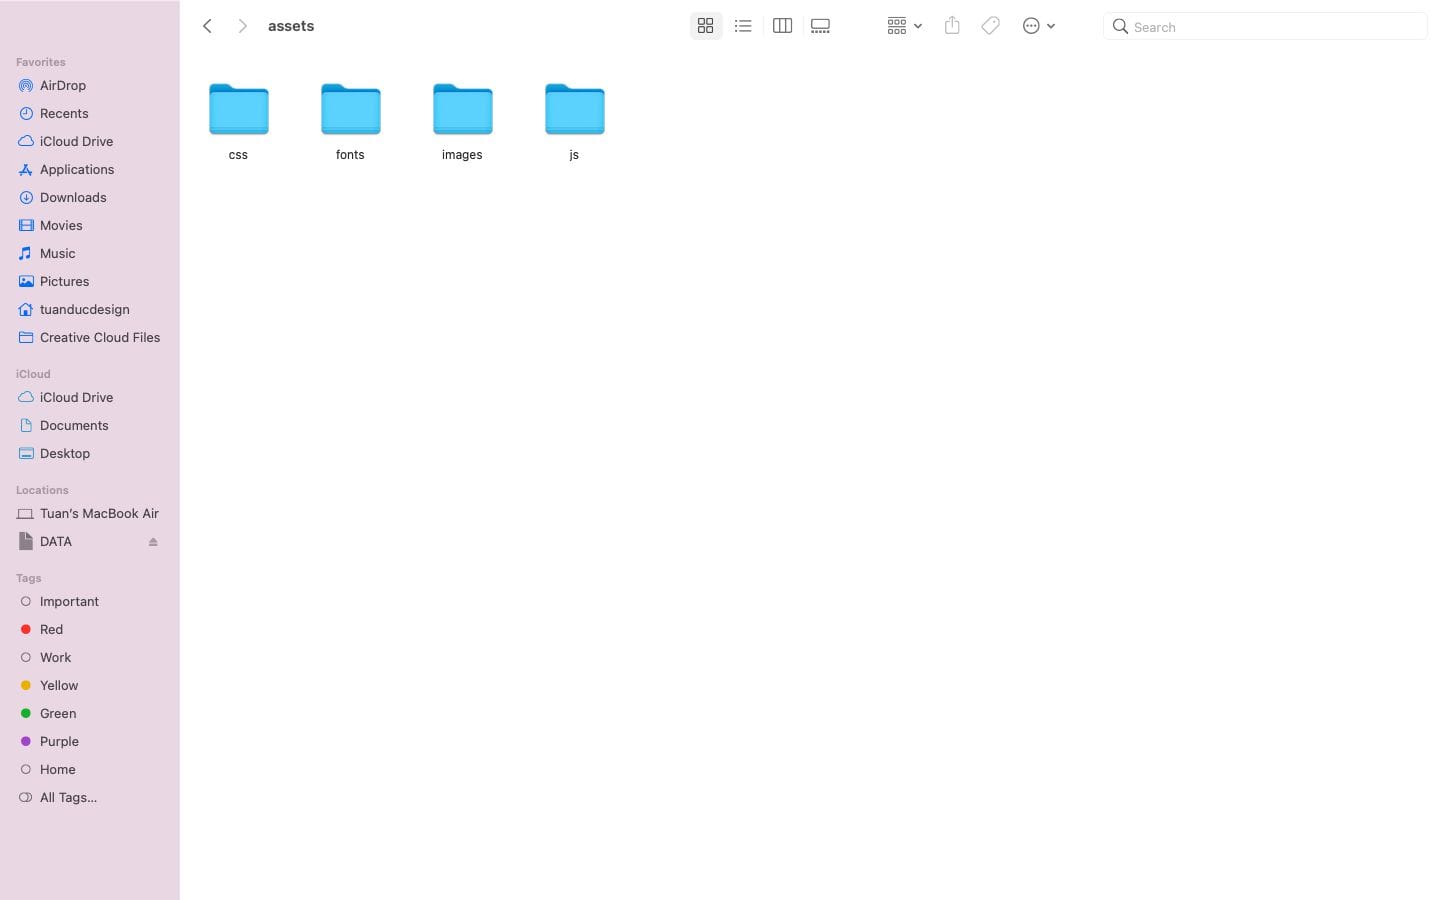The height and width of the screenshot is (900, 1440).
Task: Eject the DATA volume
Action: click(153, 542)
